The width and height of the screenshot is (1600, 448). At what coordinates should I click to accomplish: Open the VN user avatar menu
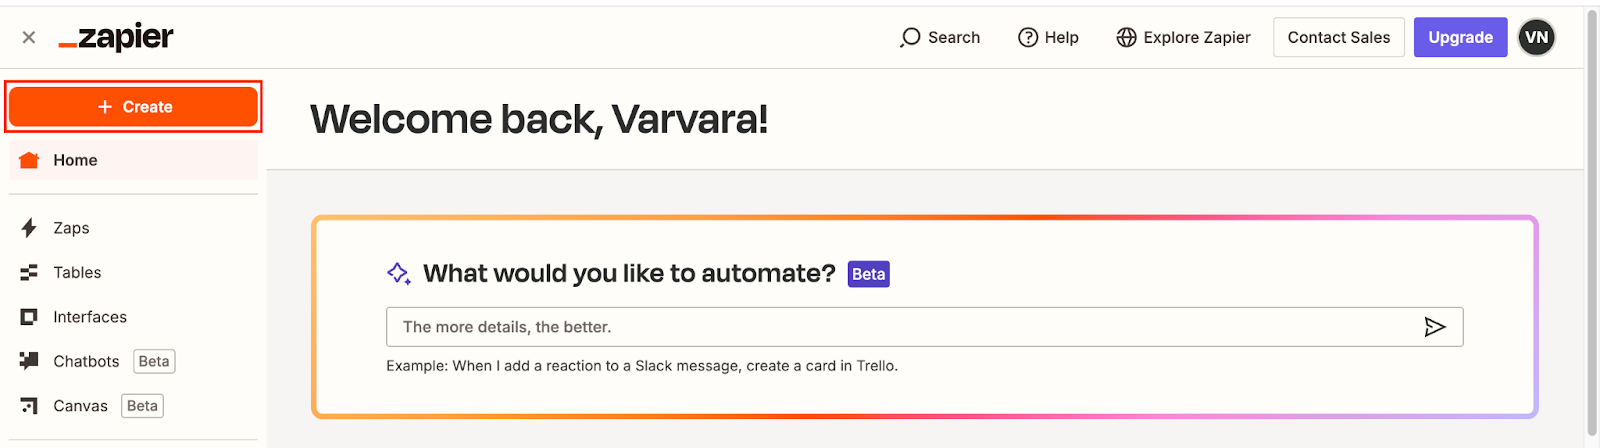[x=1536, y=37]
